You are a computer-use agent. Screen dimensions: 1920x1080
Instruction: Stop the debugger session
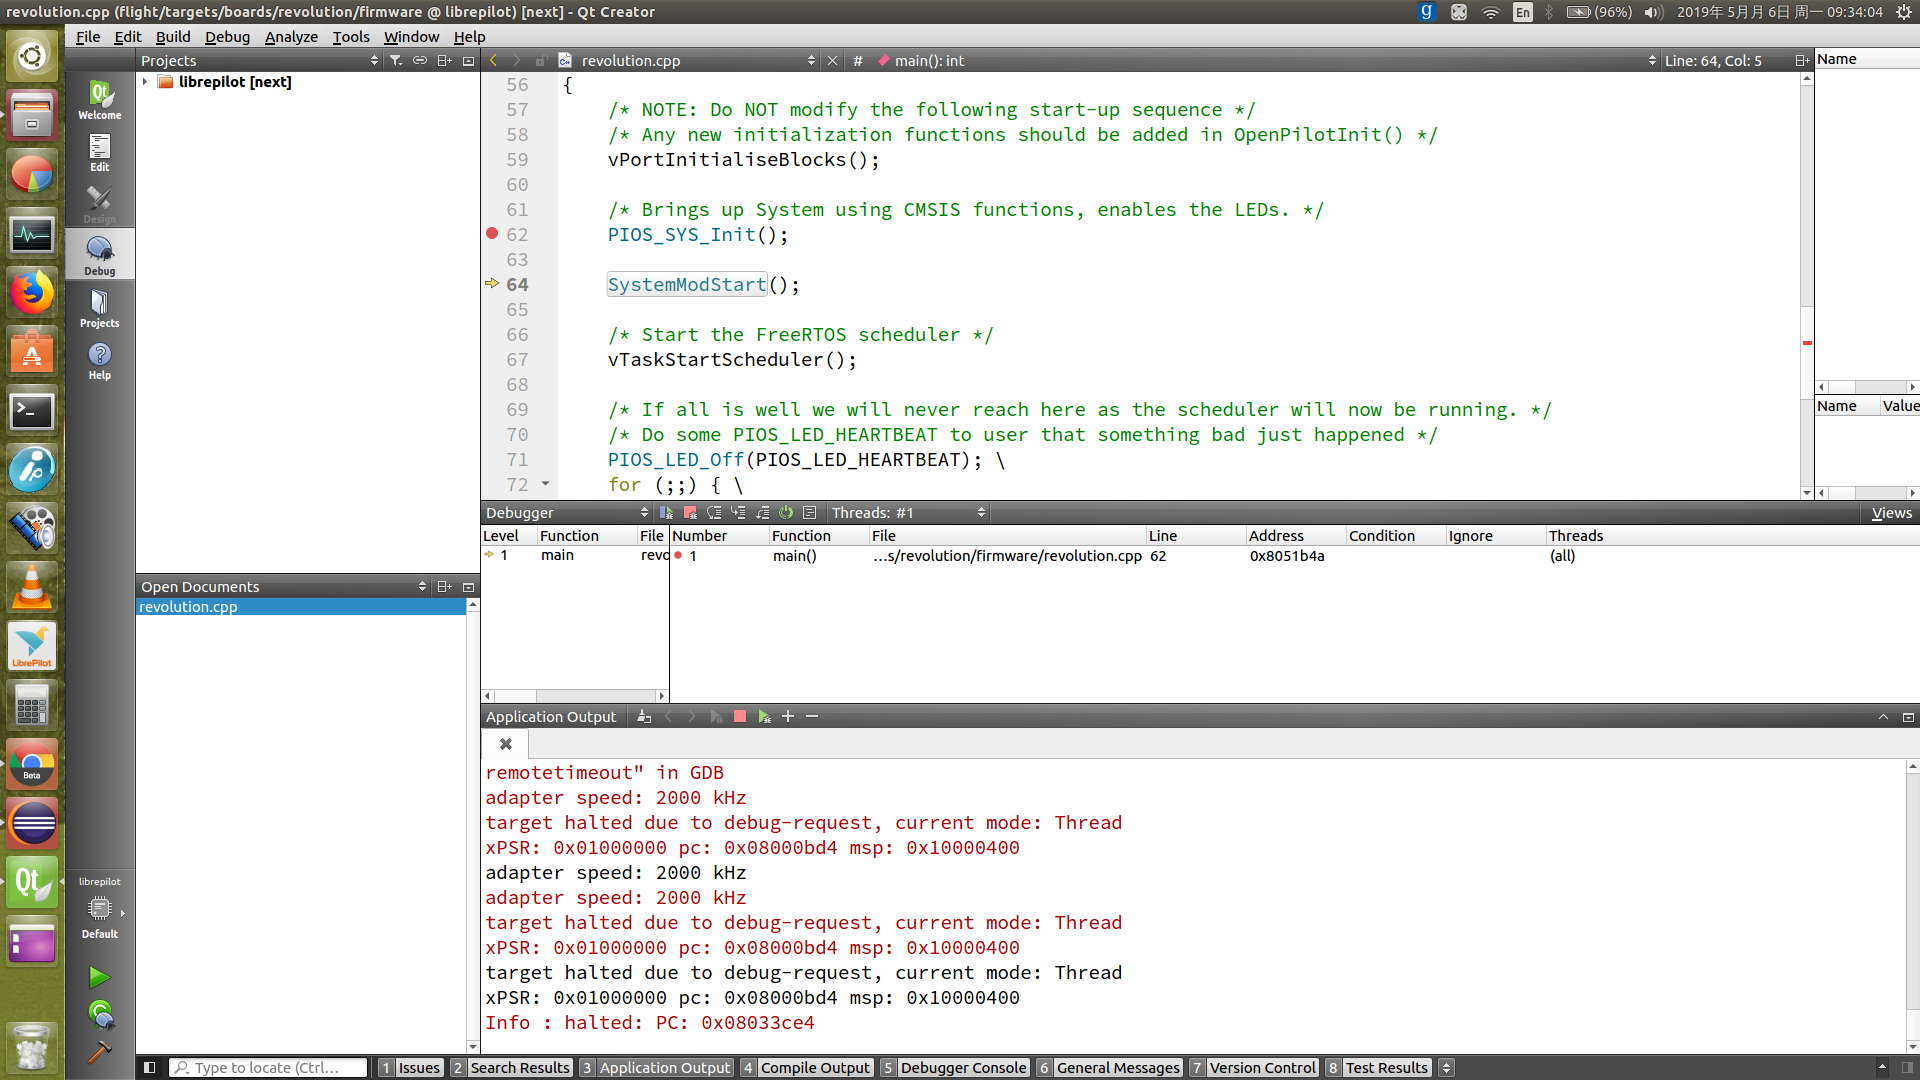coord(690,512)
